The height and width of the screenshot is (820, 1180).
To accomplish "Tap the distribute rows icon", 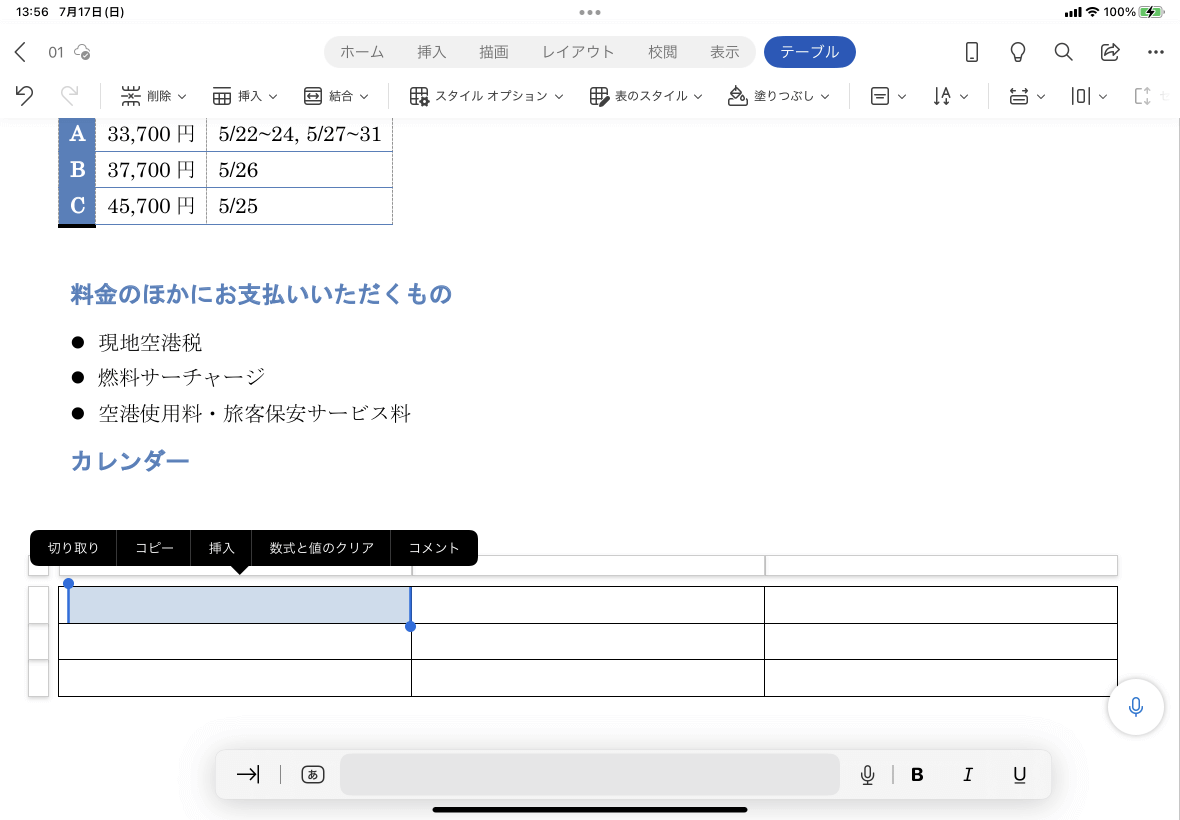I will point(1019,96).
